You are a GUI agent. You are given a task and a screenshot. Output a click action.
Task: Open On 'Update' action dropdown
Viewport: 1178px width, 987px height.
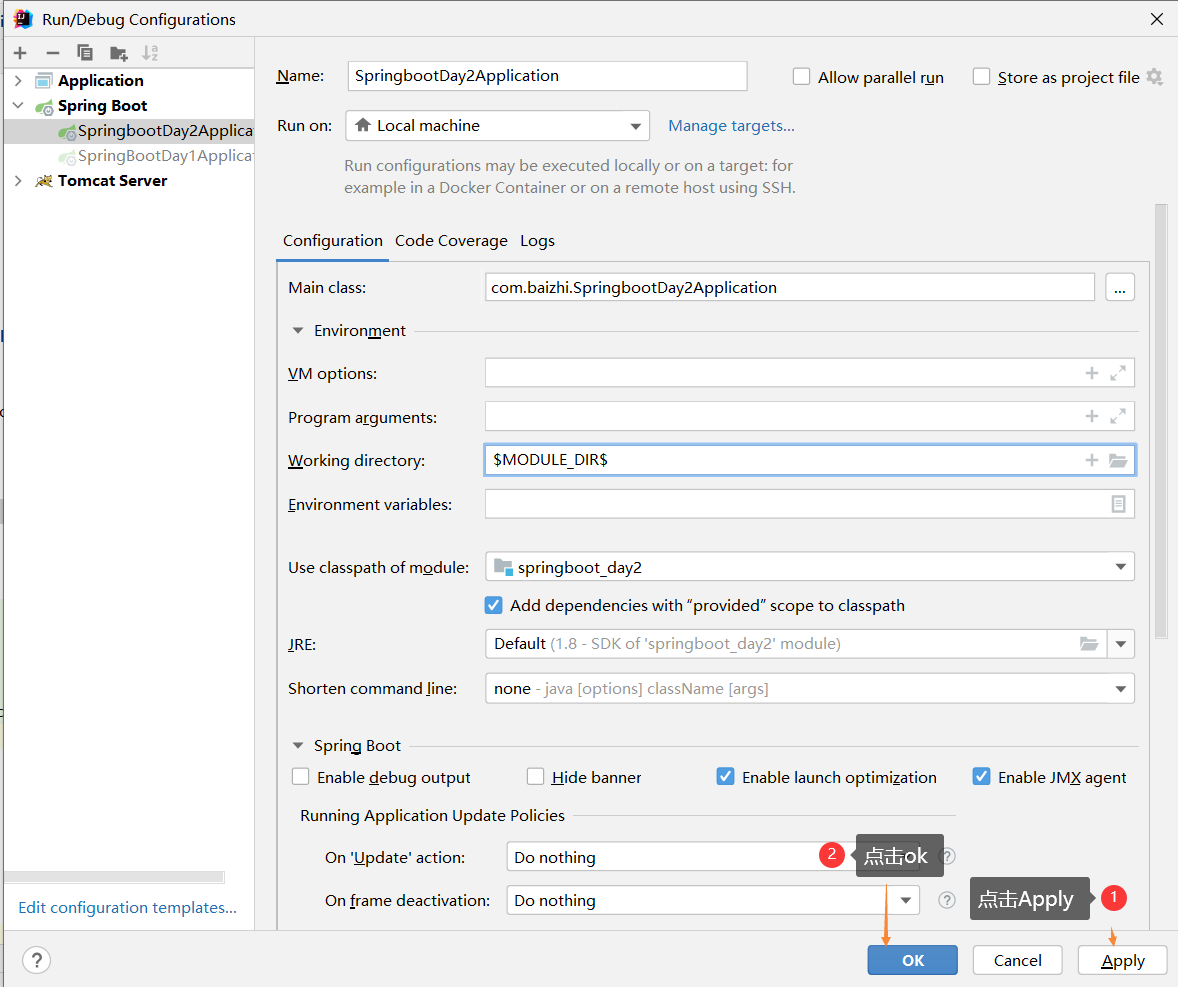[x=713, y=856]
